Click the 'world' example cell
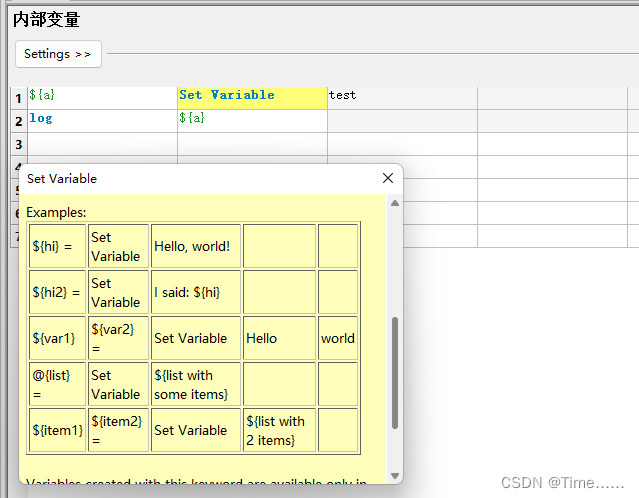639x498 pixels. coord(338,338)
